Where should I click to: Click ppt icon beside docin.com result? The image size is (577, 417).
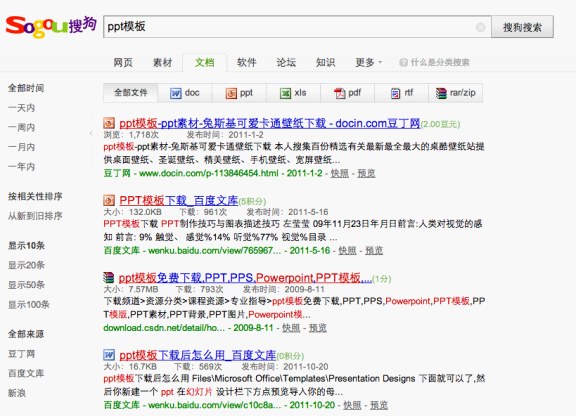point(109,123)
